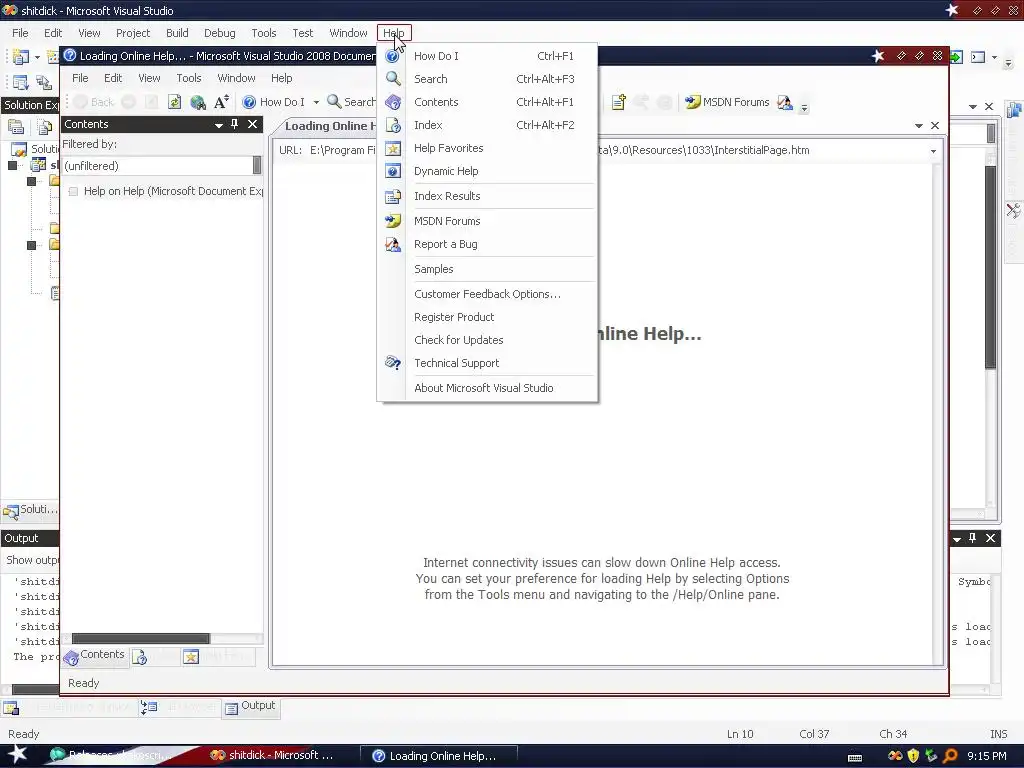Click the How Do I icon in Help menu
Image resolution: width=1024 pixels, height=768 pixels.
[392, 56]
